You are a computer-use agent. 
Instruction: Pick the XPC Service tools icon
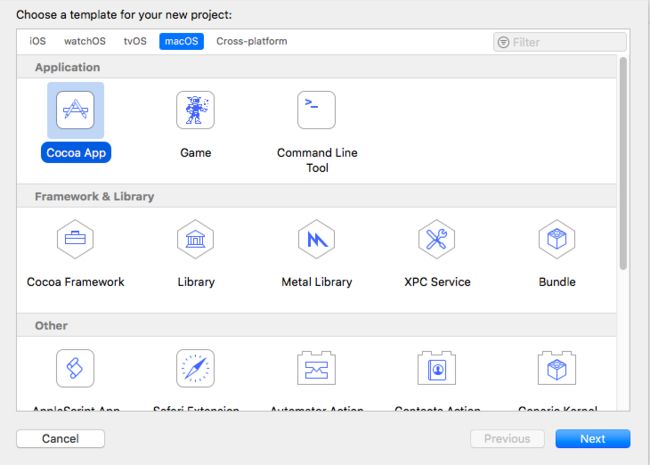click(x=437, y=239)
